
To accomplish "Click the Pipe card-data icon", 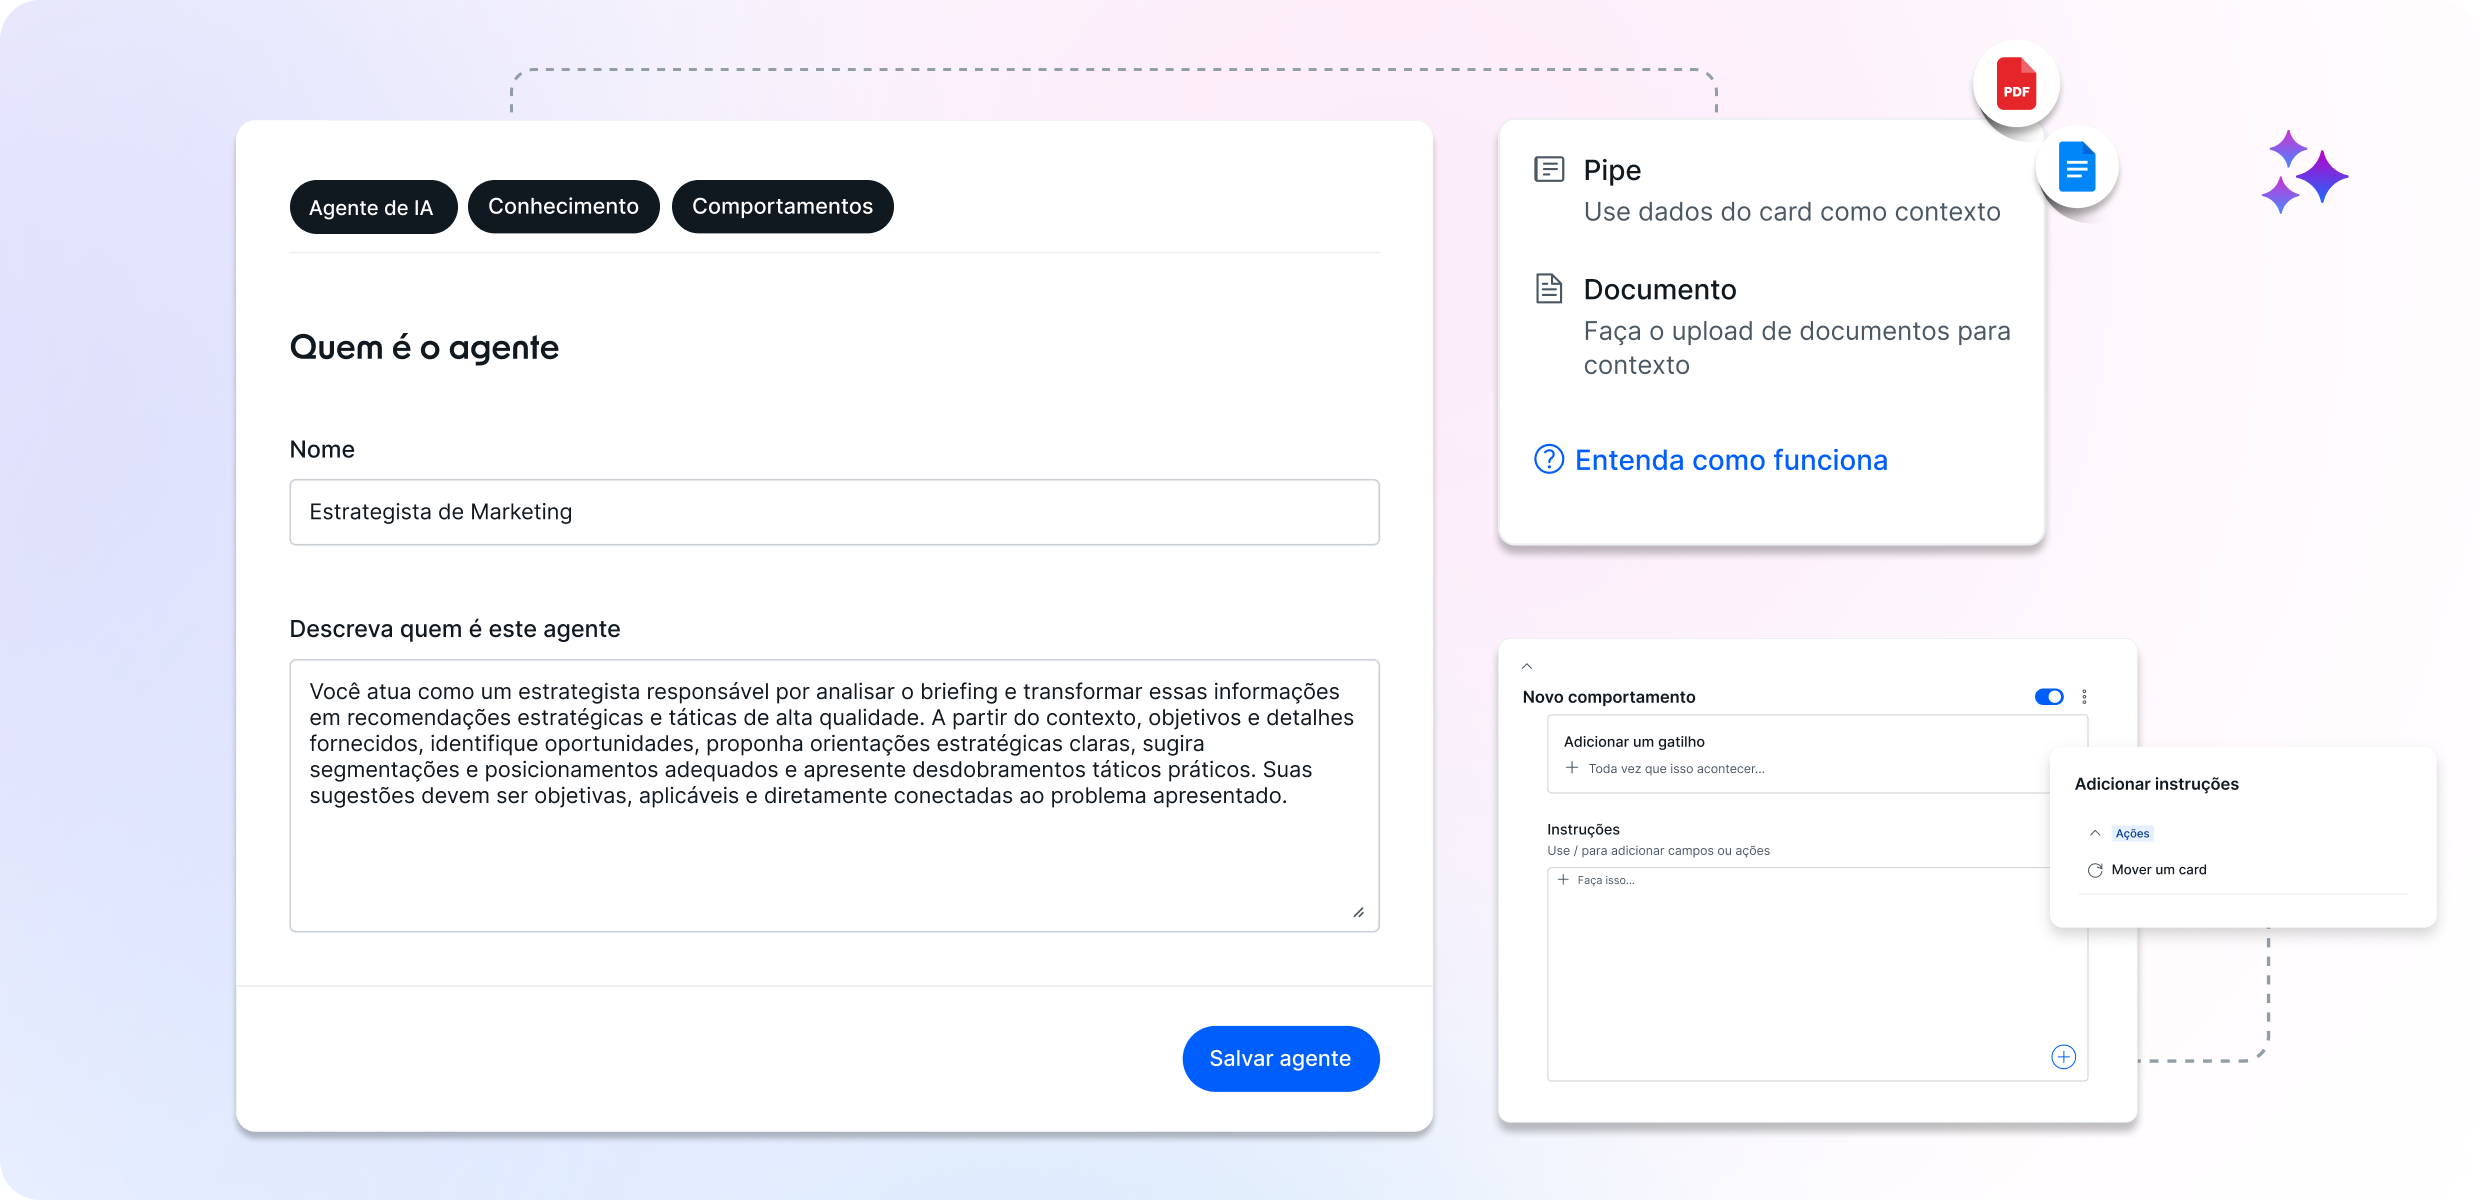I will (1549, 169).
